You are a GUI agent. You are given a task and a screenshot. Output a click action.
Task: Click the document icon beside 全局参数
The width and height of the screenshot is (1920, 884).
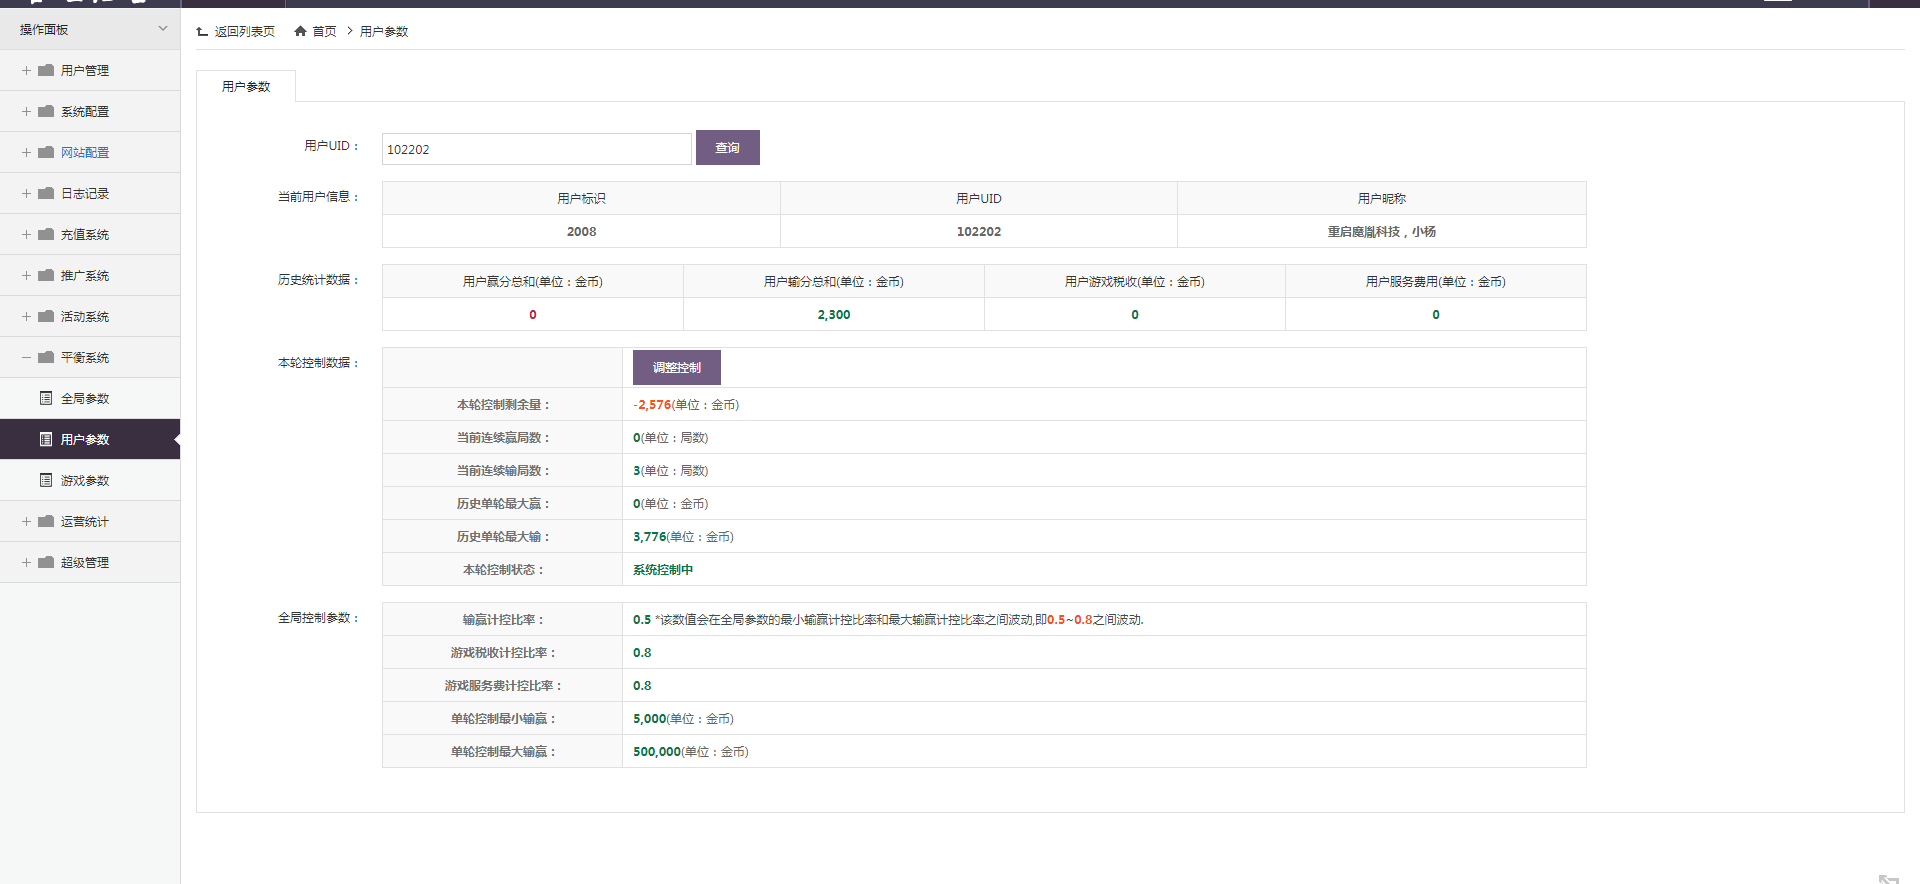point(46,398)
